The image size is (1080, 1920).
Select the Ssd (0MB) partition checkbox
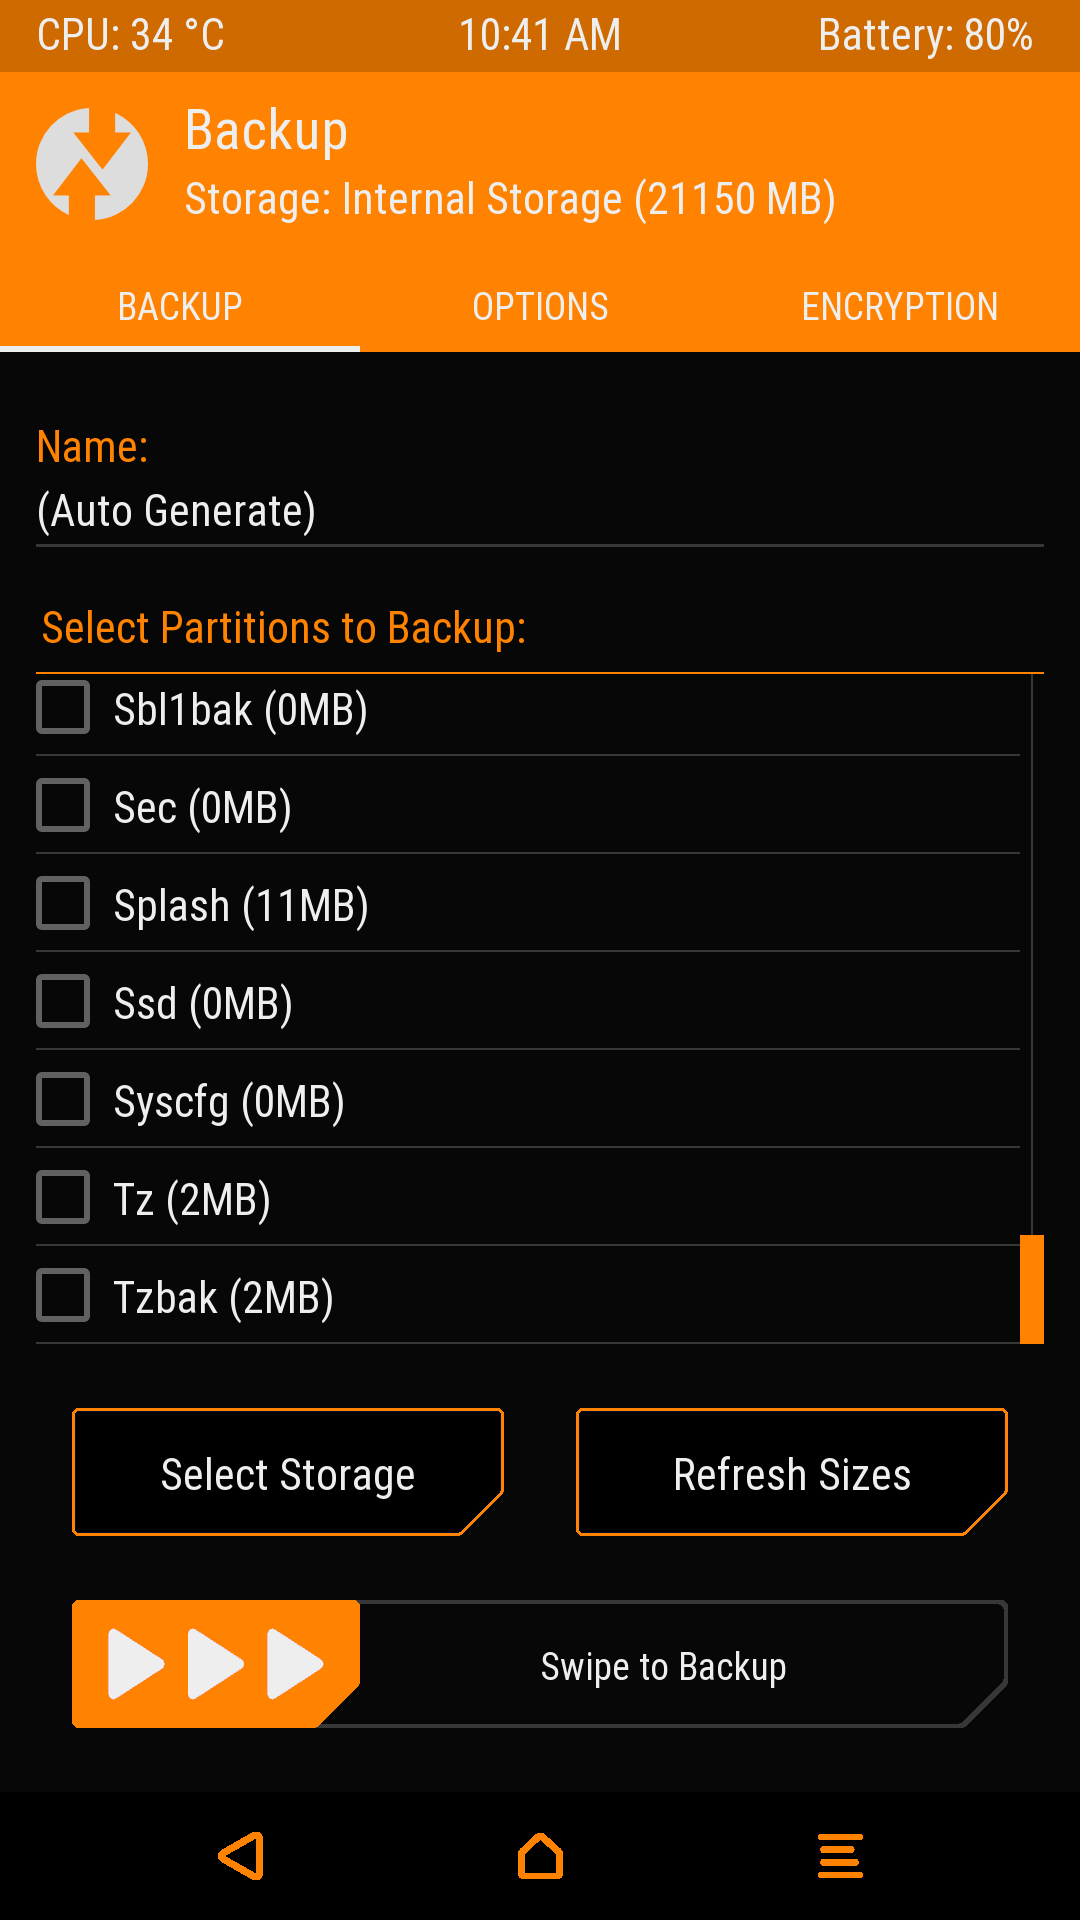(x=63, y=1002)
